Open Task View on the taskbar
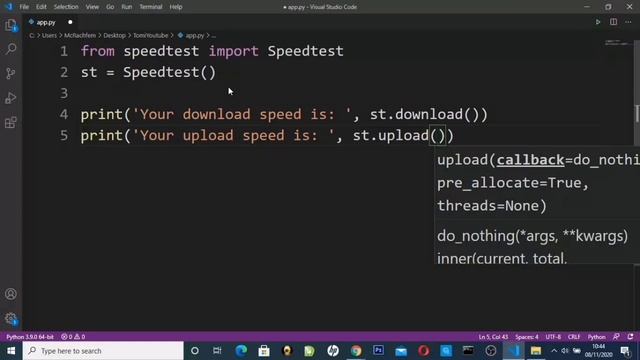This screenshot has height=360, width=640. (217, 351)
